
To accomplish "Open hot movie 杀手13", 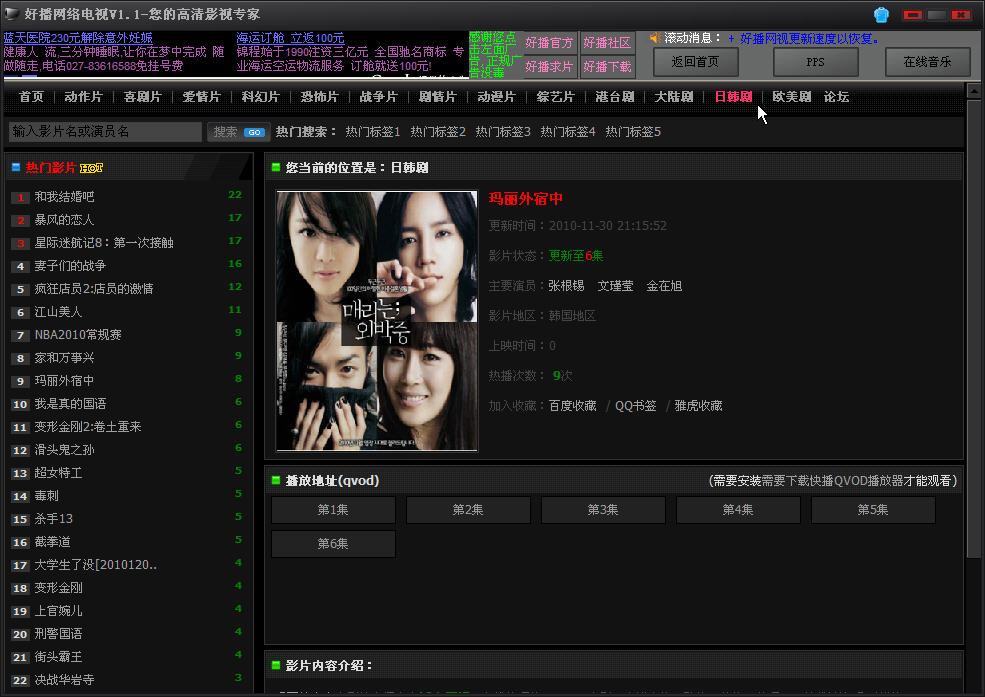I will (53, 519).
